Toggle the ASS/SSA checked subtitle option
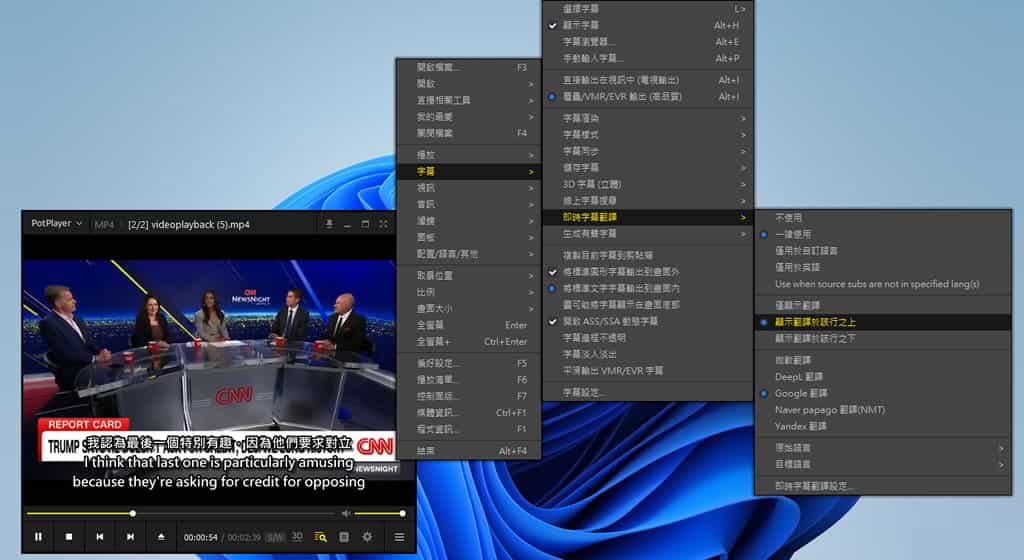The height and width of the screenshot is (560, 1024). [x=648, y=321]
